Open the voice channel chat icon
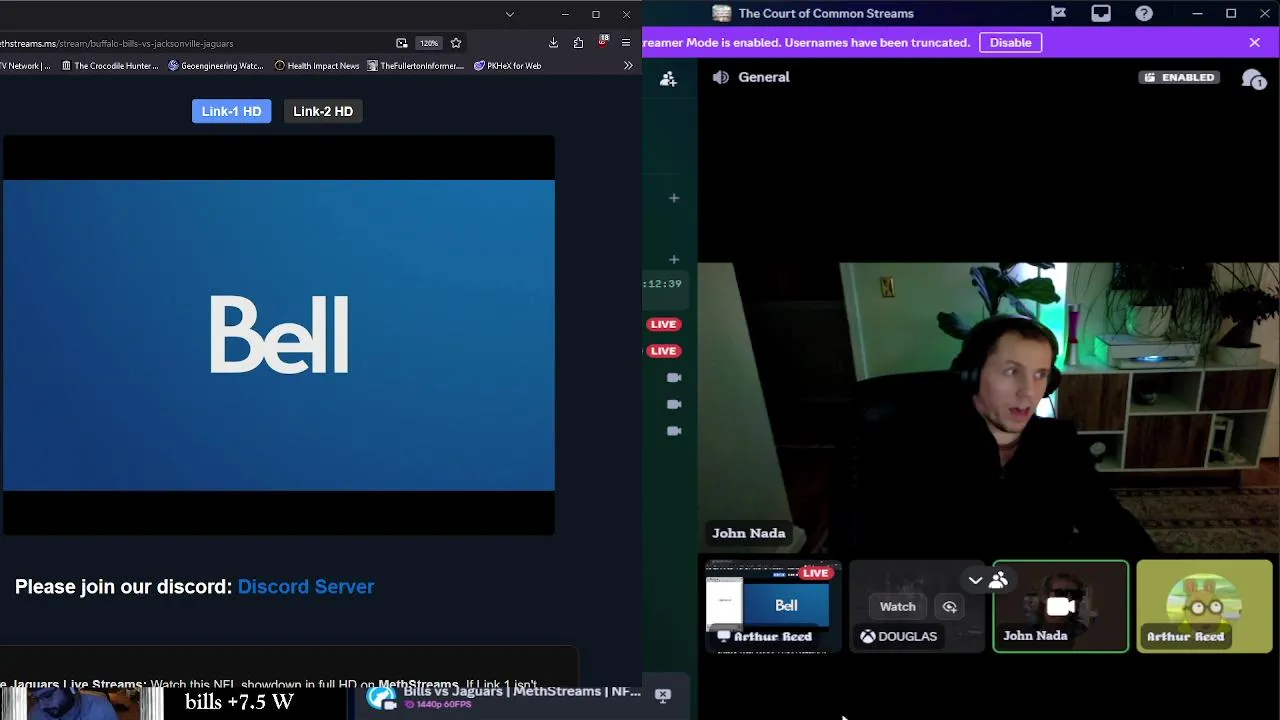 click(x=1253, y=78)
